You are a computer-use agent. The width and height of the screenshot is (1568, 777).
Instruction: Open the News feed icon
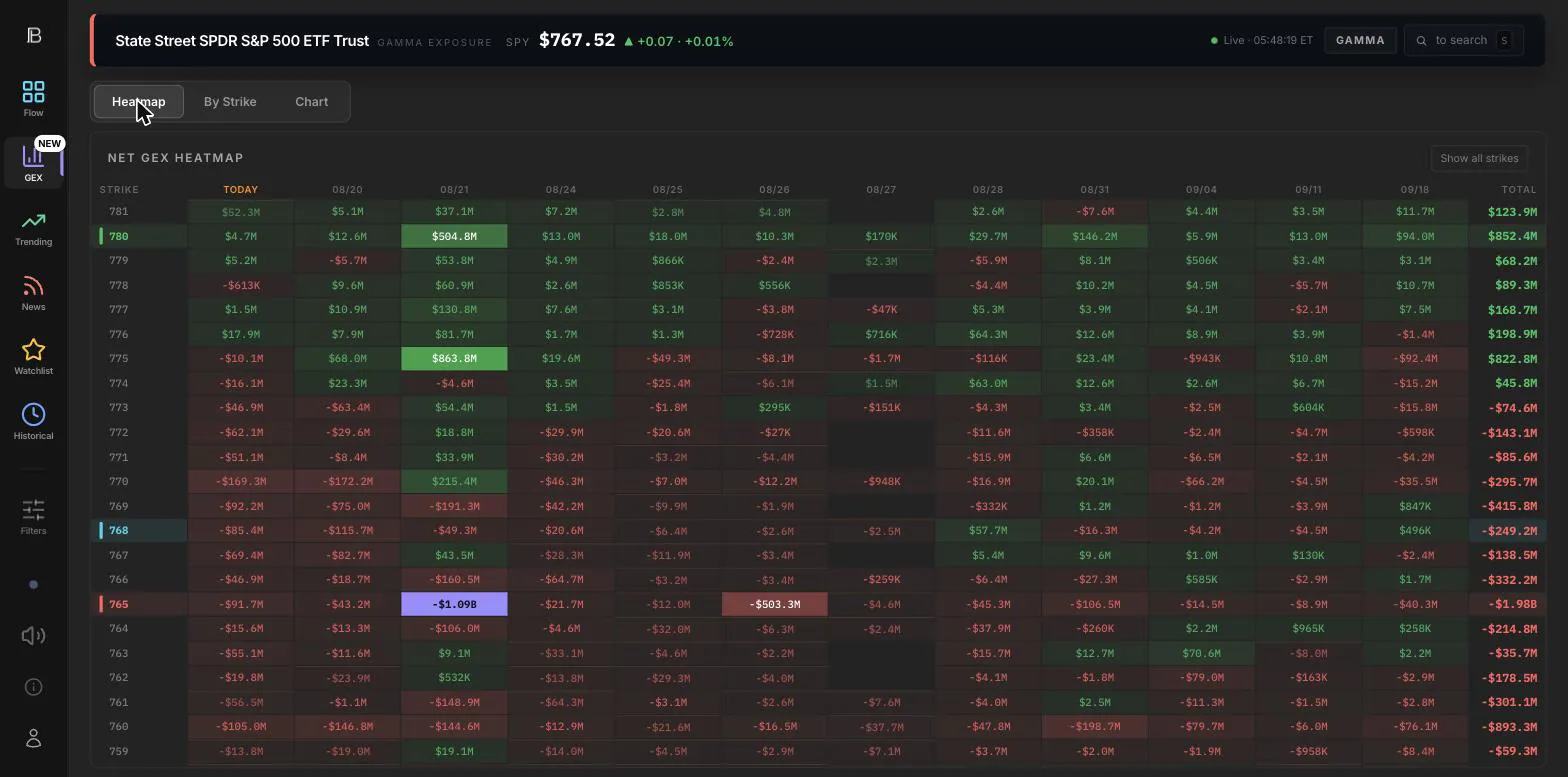point(33,293)
